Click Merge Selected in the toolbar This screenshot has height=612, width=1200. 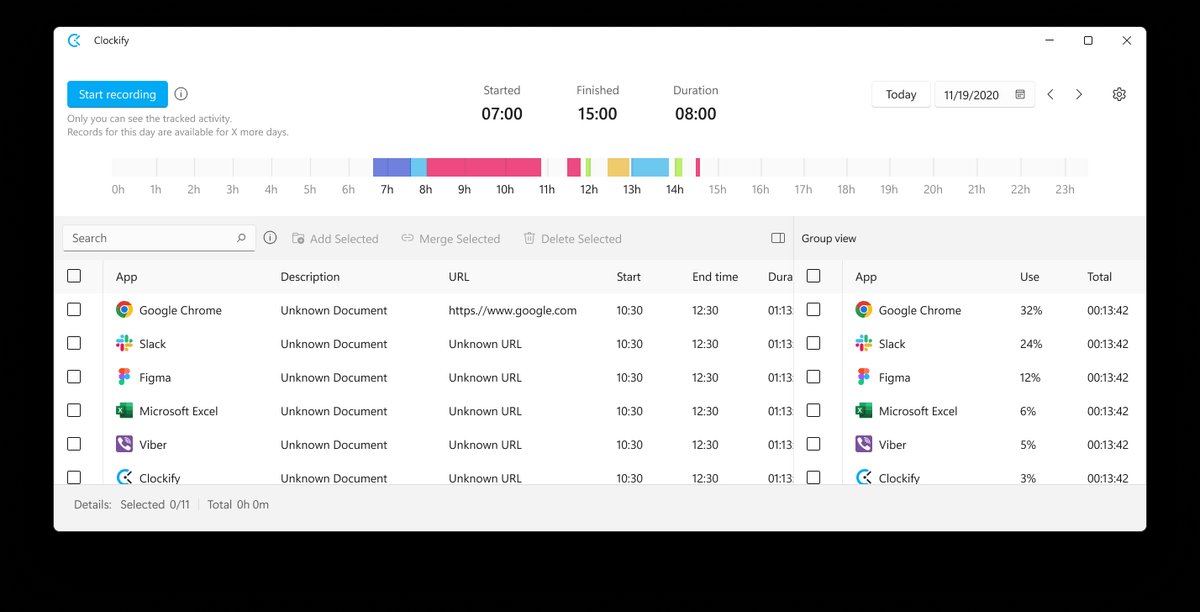click(x=450, y=239)
